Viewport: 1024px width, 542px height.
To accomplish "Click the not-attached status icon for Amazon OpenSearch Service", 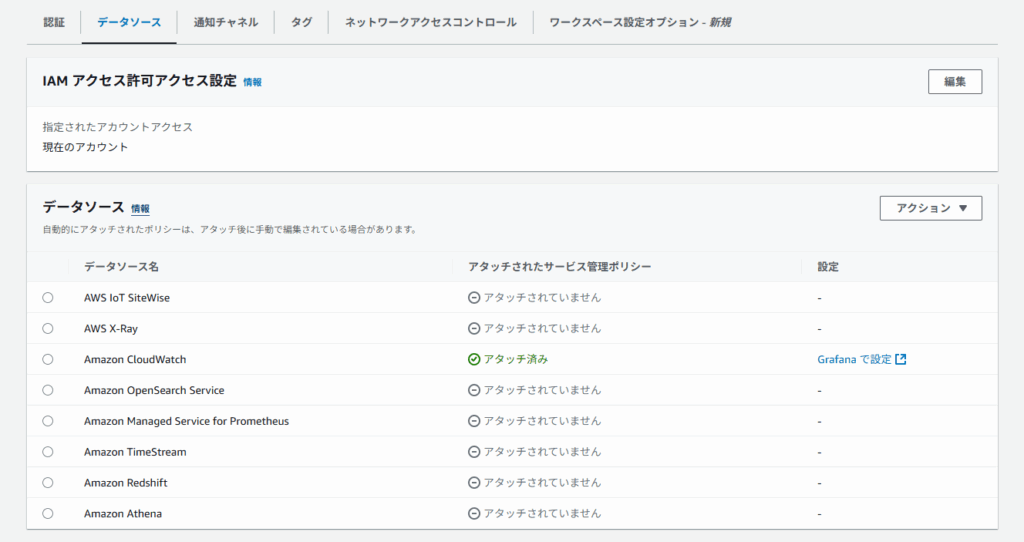I will tap(474, 390).
